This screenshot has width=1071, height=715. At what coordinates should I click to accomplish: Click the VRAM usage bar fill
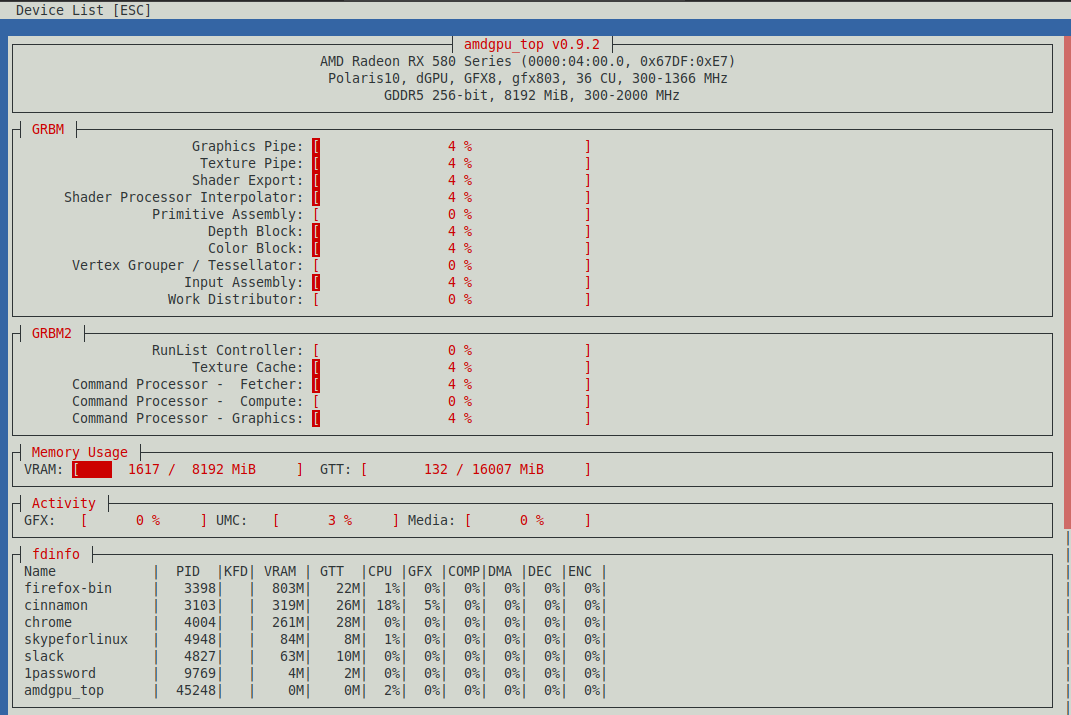[x=93, y=469]
